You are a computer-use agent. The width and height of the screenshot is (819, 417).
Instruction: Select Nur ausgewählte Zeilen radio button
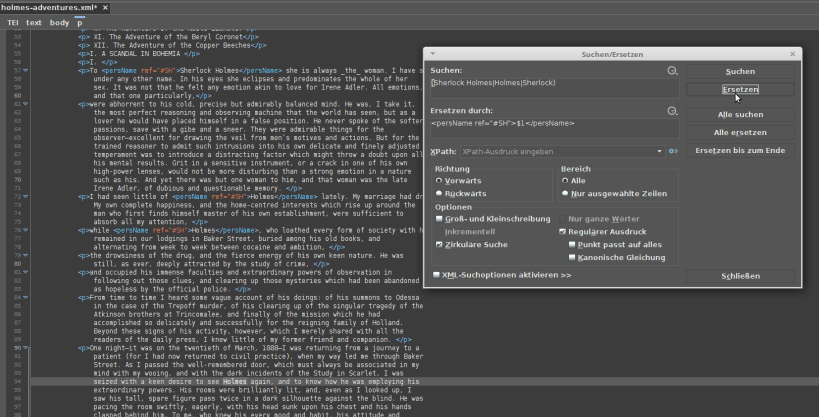click(565, 193)
